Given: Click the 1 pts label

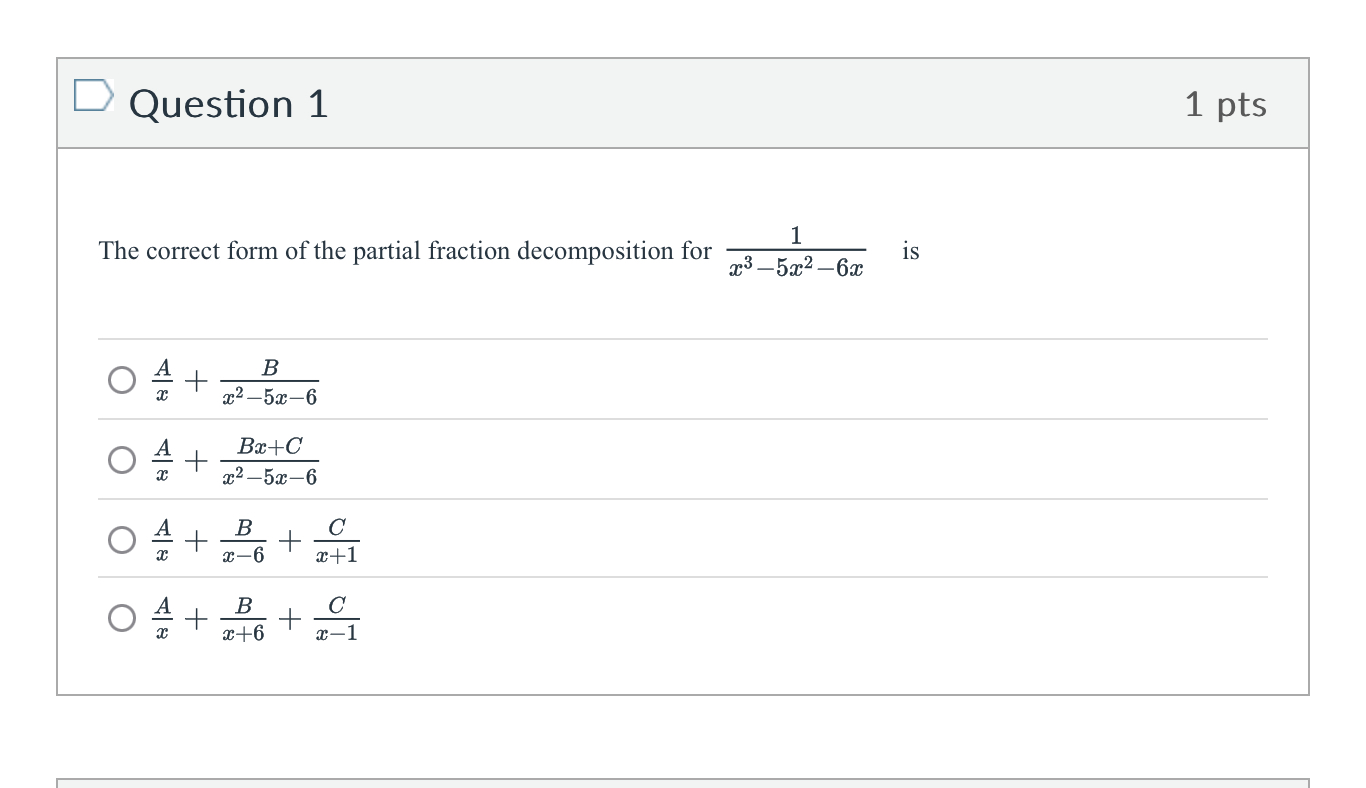Looking at the screenshot, I should click(1227, 103).
